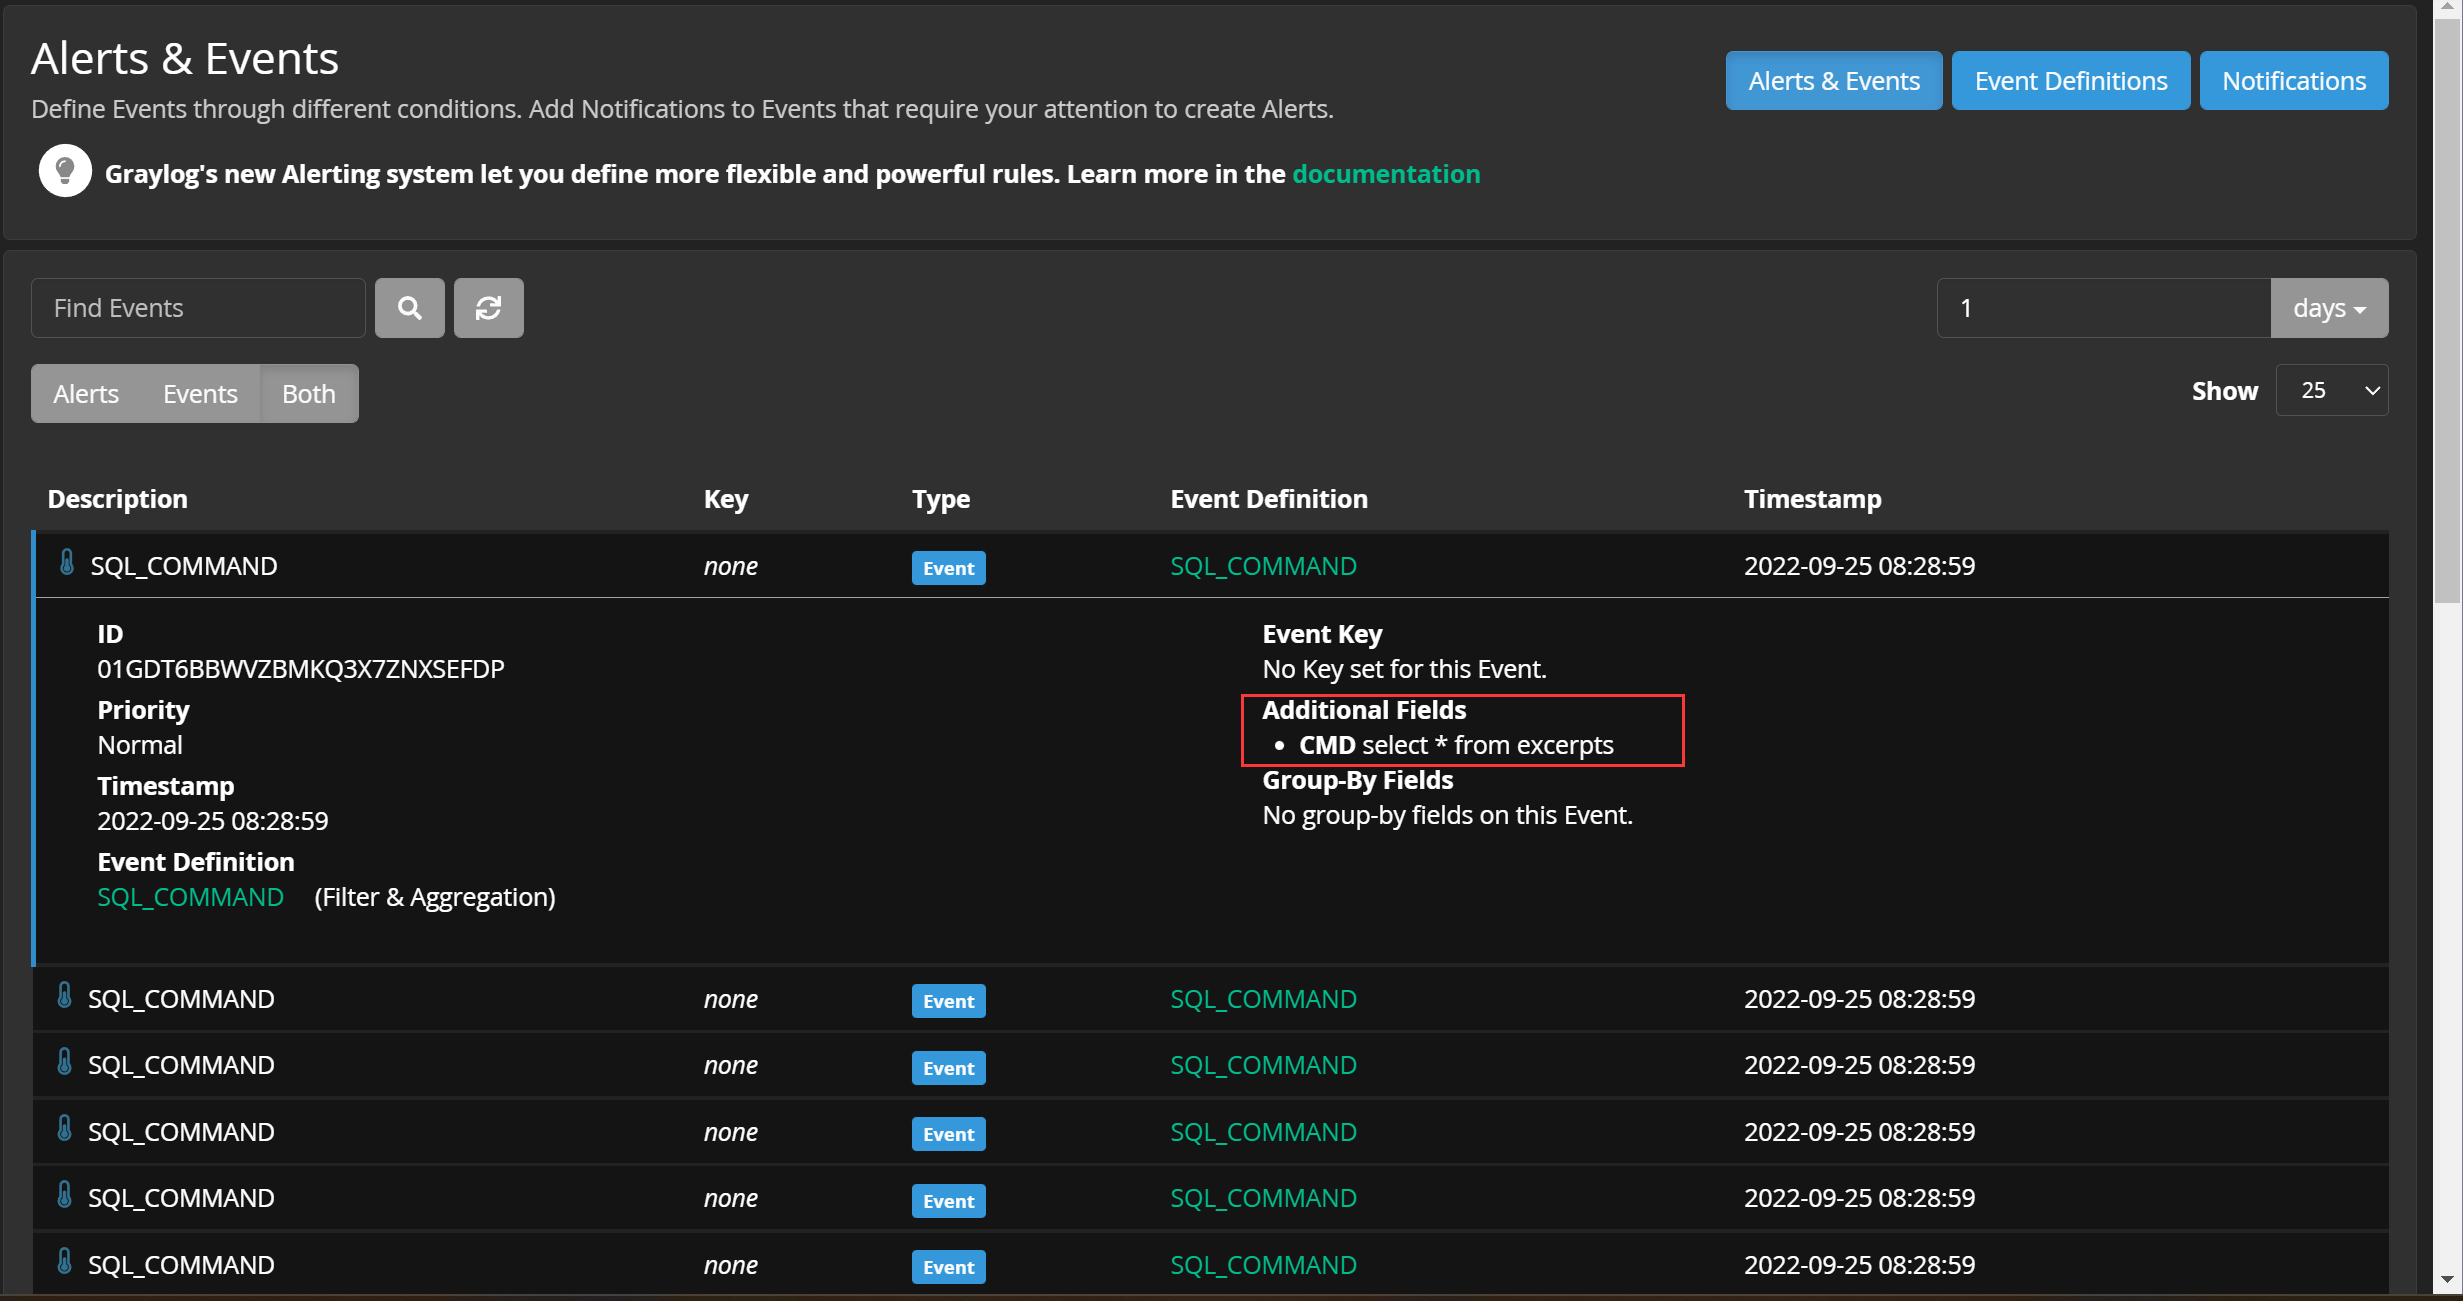Open the Notifications page
The height and width of the screenshot is (1301, 2463).
[x=2293, y=80]
